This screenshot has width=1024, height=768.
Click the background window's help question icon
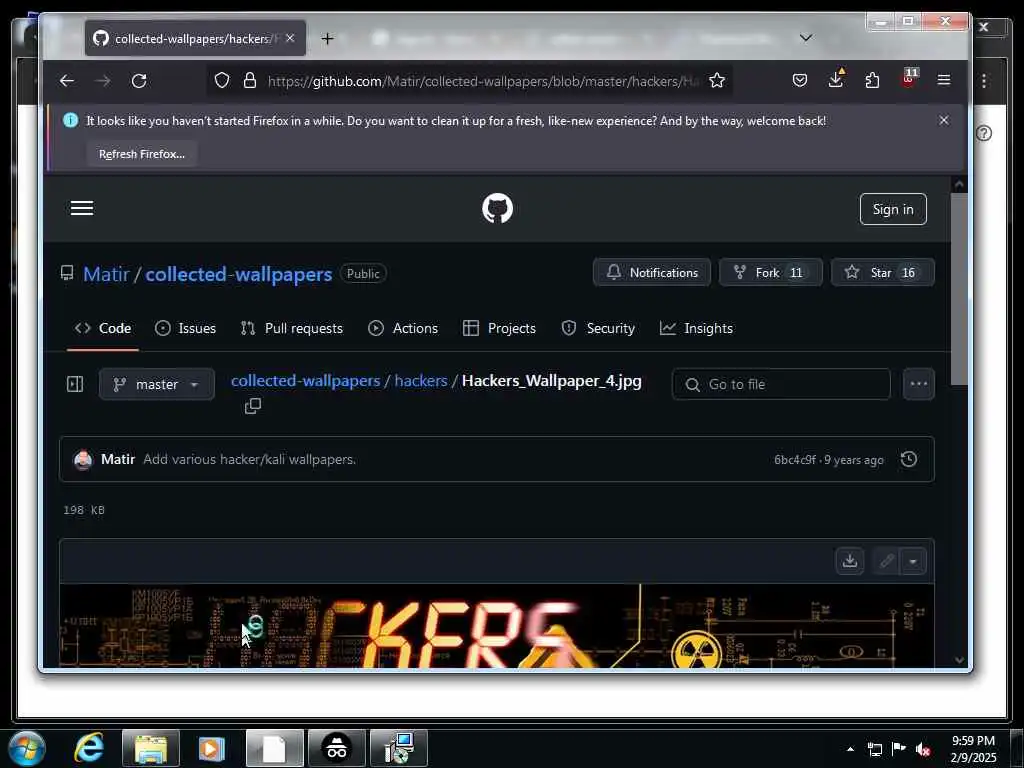(984, 133)
